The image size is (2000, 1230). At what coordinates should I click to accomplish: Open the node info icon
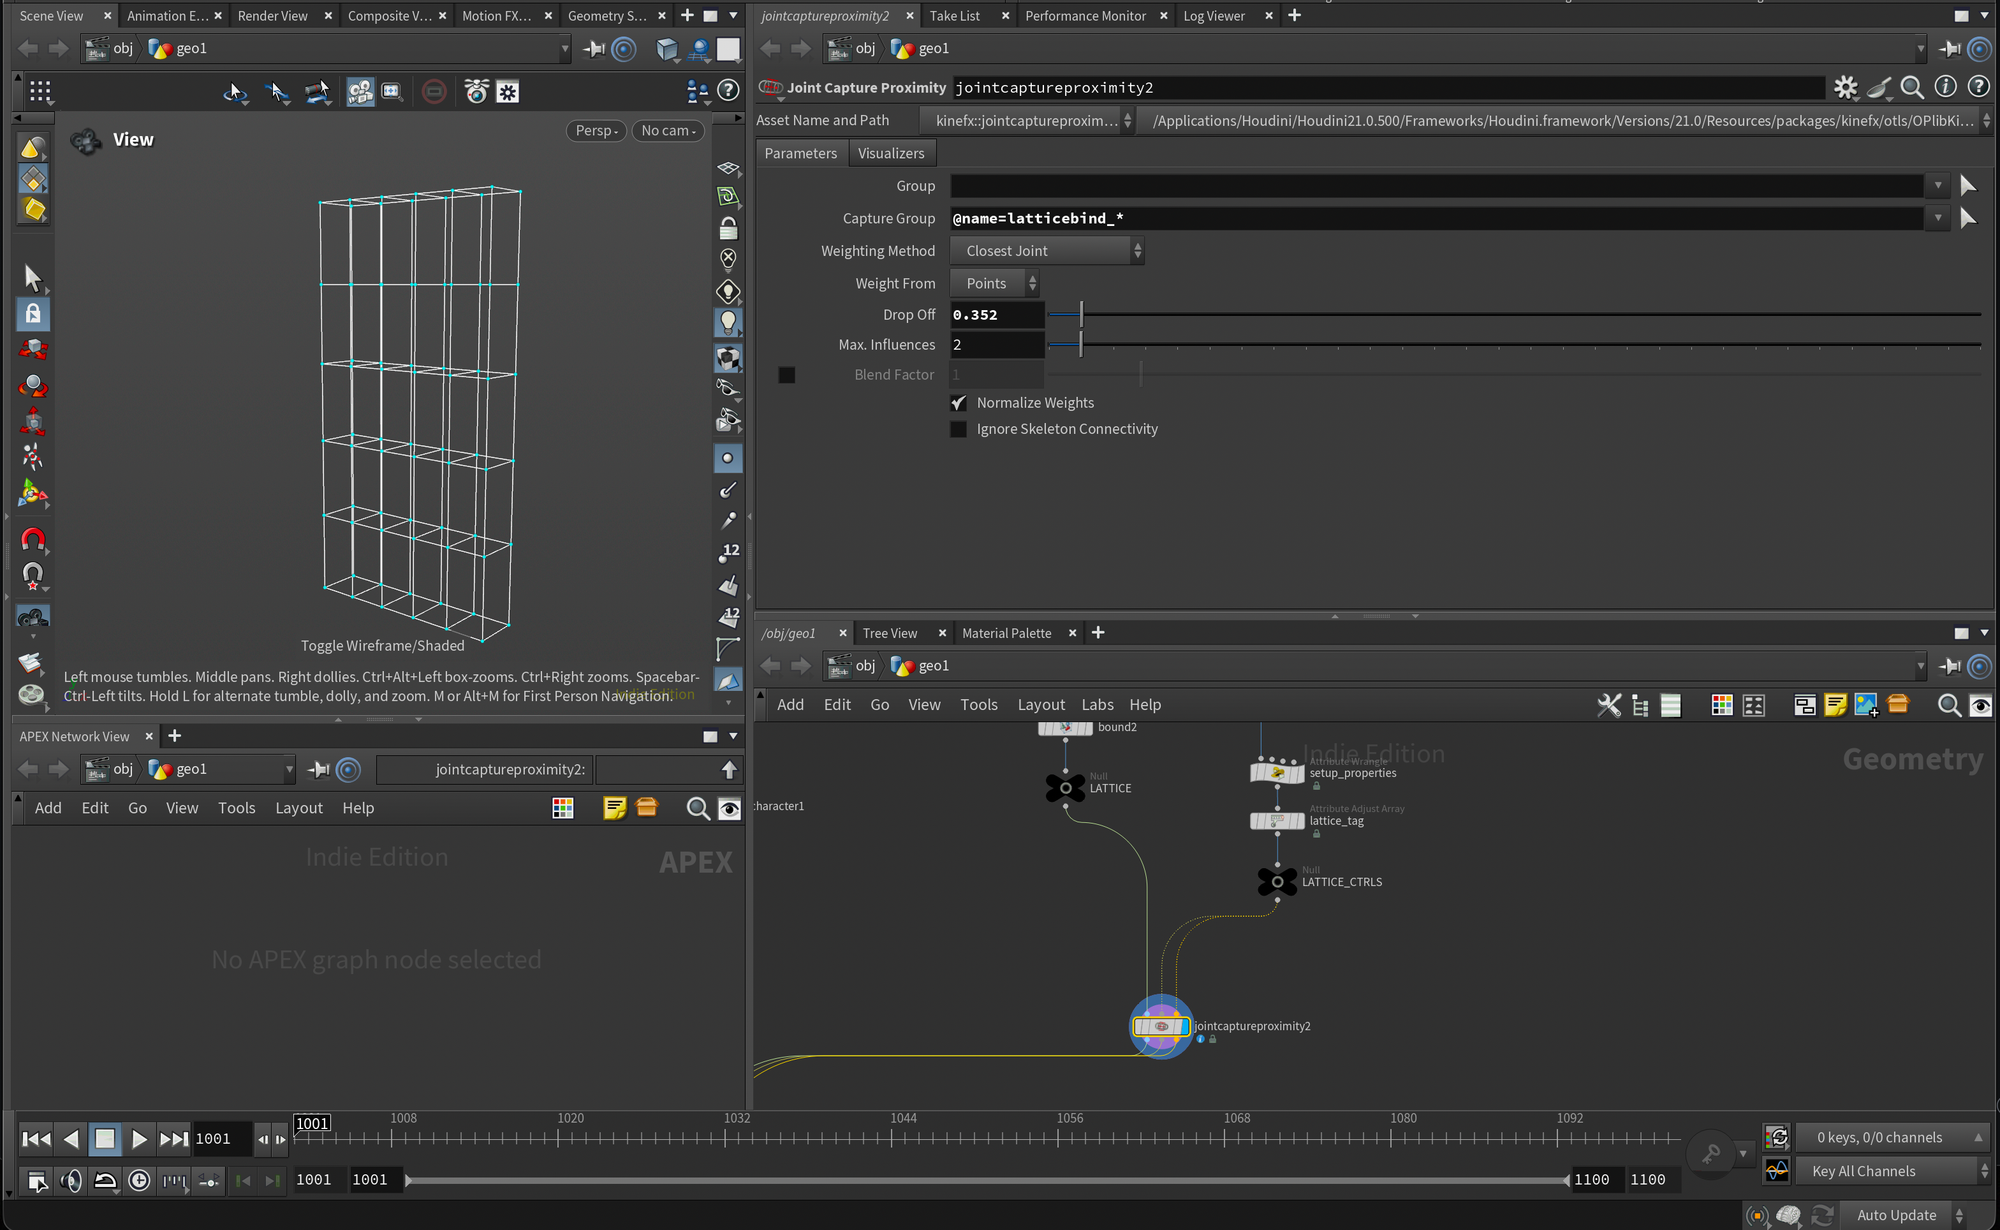1945,88
